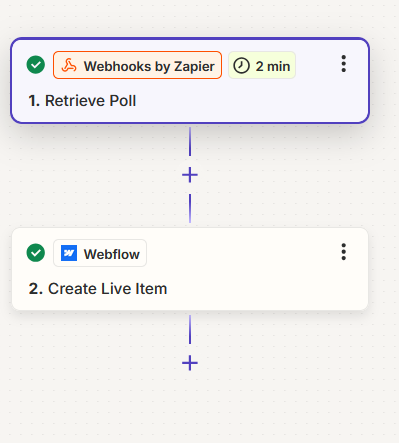Click connector line below Retrieve Poll card
Viewport: 399px width, 443px height.
point(190,141)
